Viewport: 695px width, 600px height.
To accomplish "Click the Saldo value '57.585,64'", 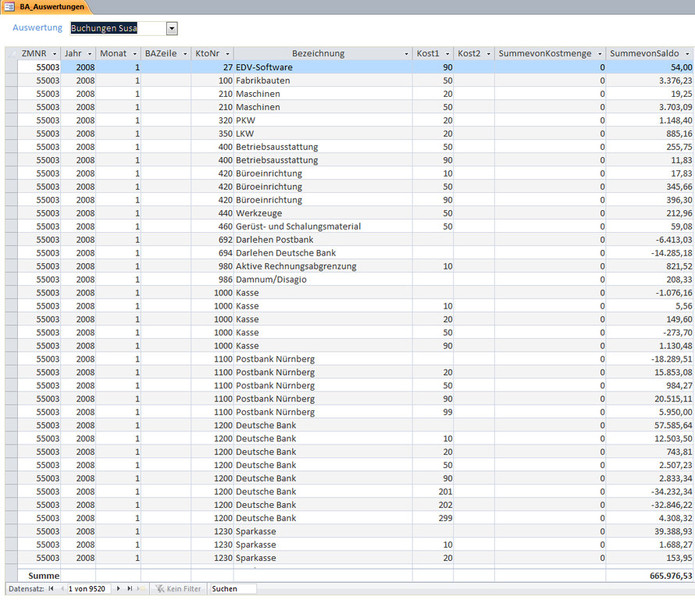I will [x=650, y=425].
